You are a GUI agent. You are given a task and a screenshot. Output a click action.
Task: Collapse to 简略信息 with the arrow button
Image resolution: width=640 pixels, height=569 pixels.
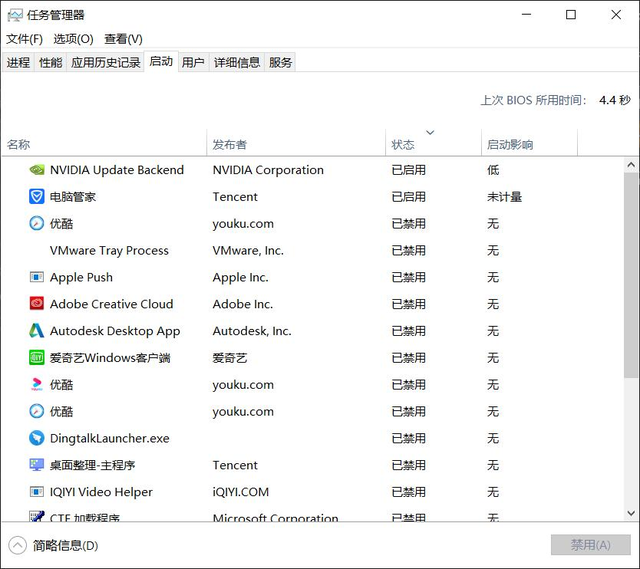18,545
